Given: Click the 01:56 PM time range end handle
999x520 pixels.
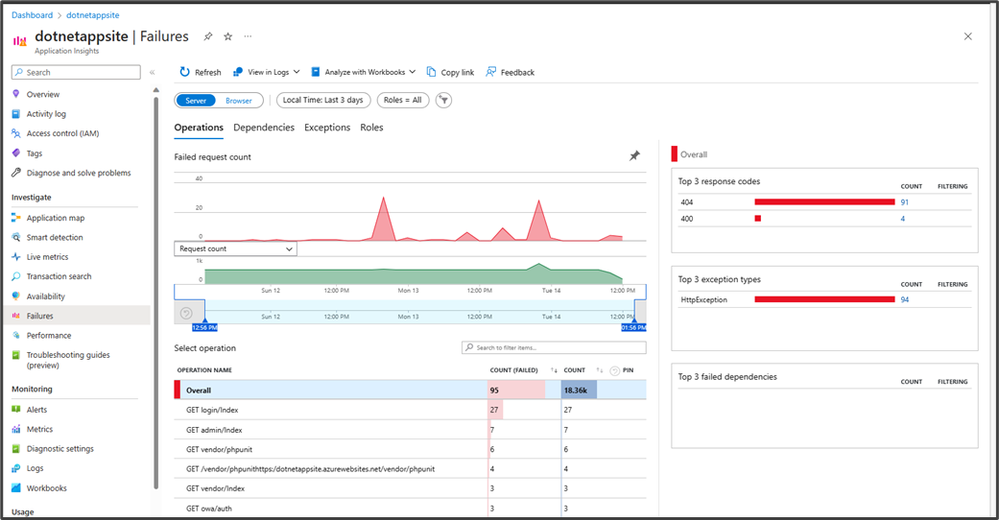Looking at the screenshot, I should pyautogui.click(x=634, y=327).
